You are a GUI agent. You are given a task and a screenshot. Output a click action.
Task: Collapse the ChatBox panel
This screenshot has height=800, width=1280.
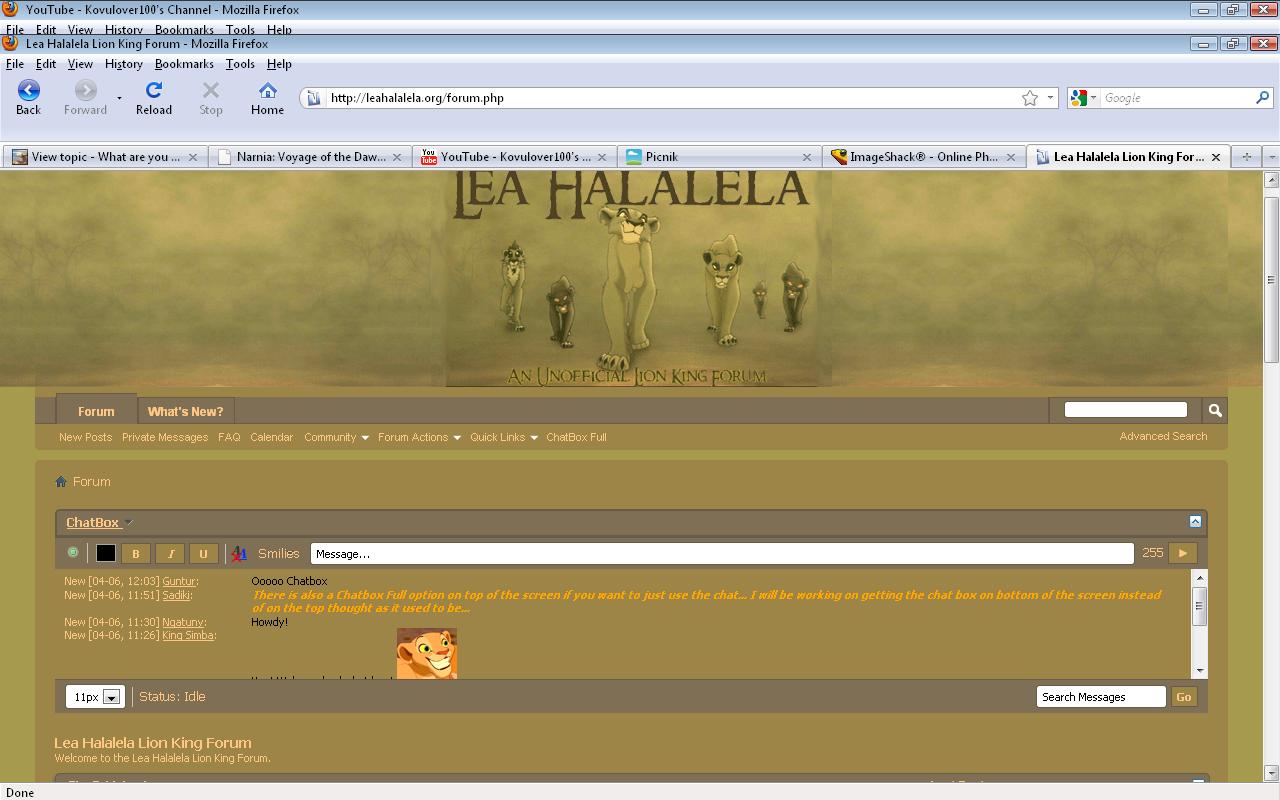[1195, 522]
